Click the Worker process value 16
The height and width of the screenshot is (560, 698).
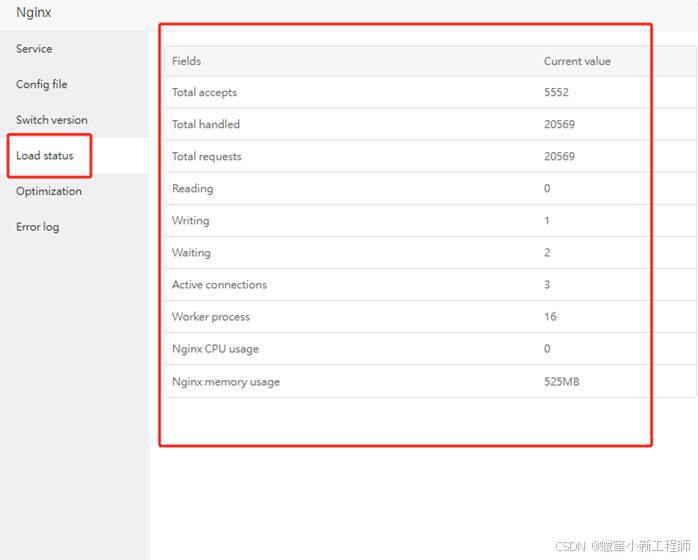click(550, 317)
